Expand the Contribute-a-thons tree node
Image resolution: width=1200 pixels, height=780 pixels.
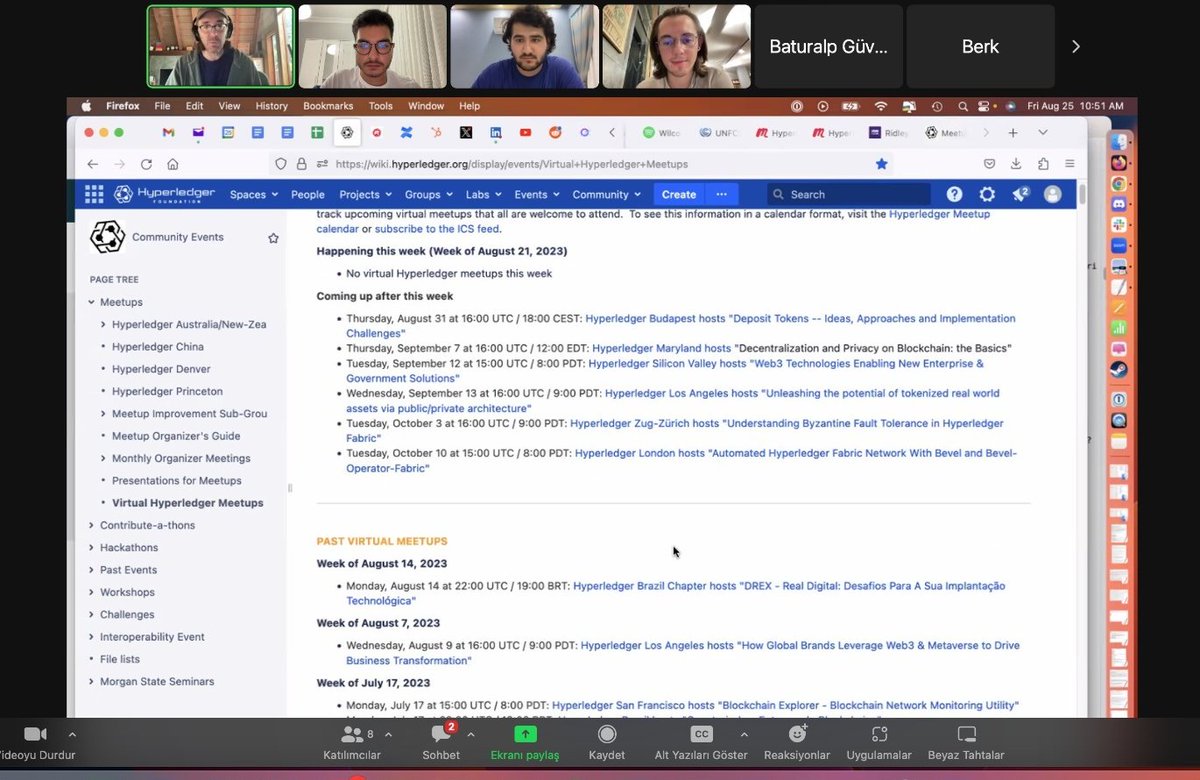[91, 525]
